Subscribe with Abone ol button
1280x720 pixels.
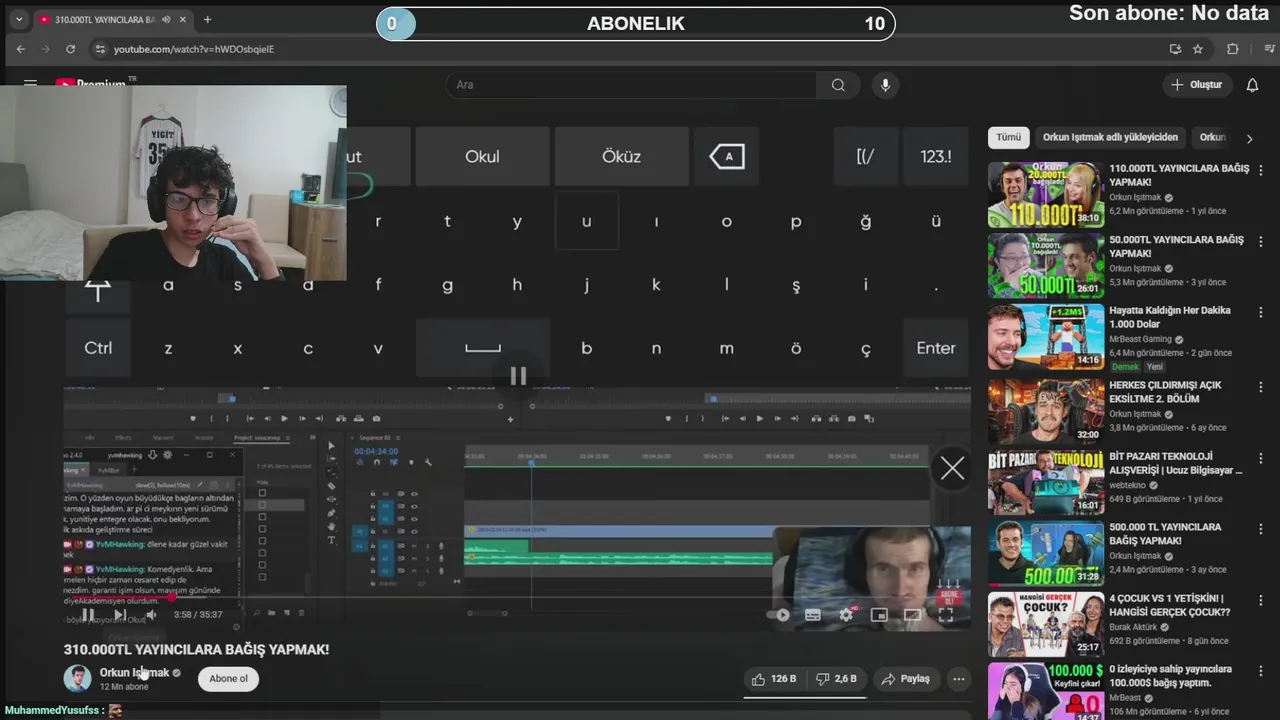[x=228, y=679]
